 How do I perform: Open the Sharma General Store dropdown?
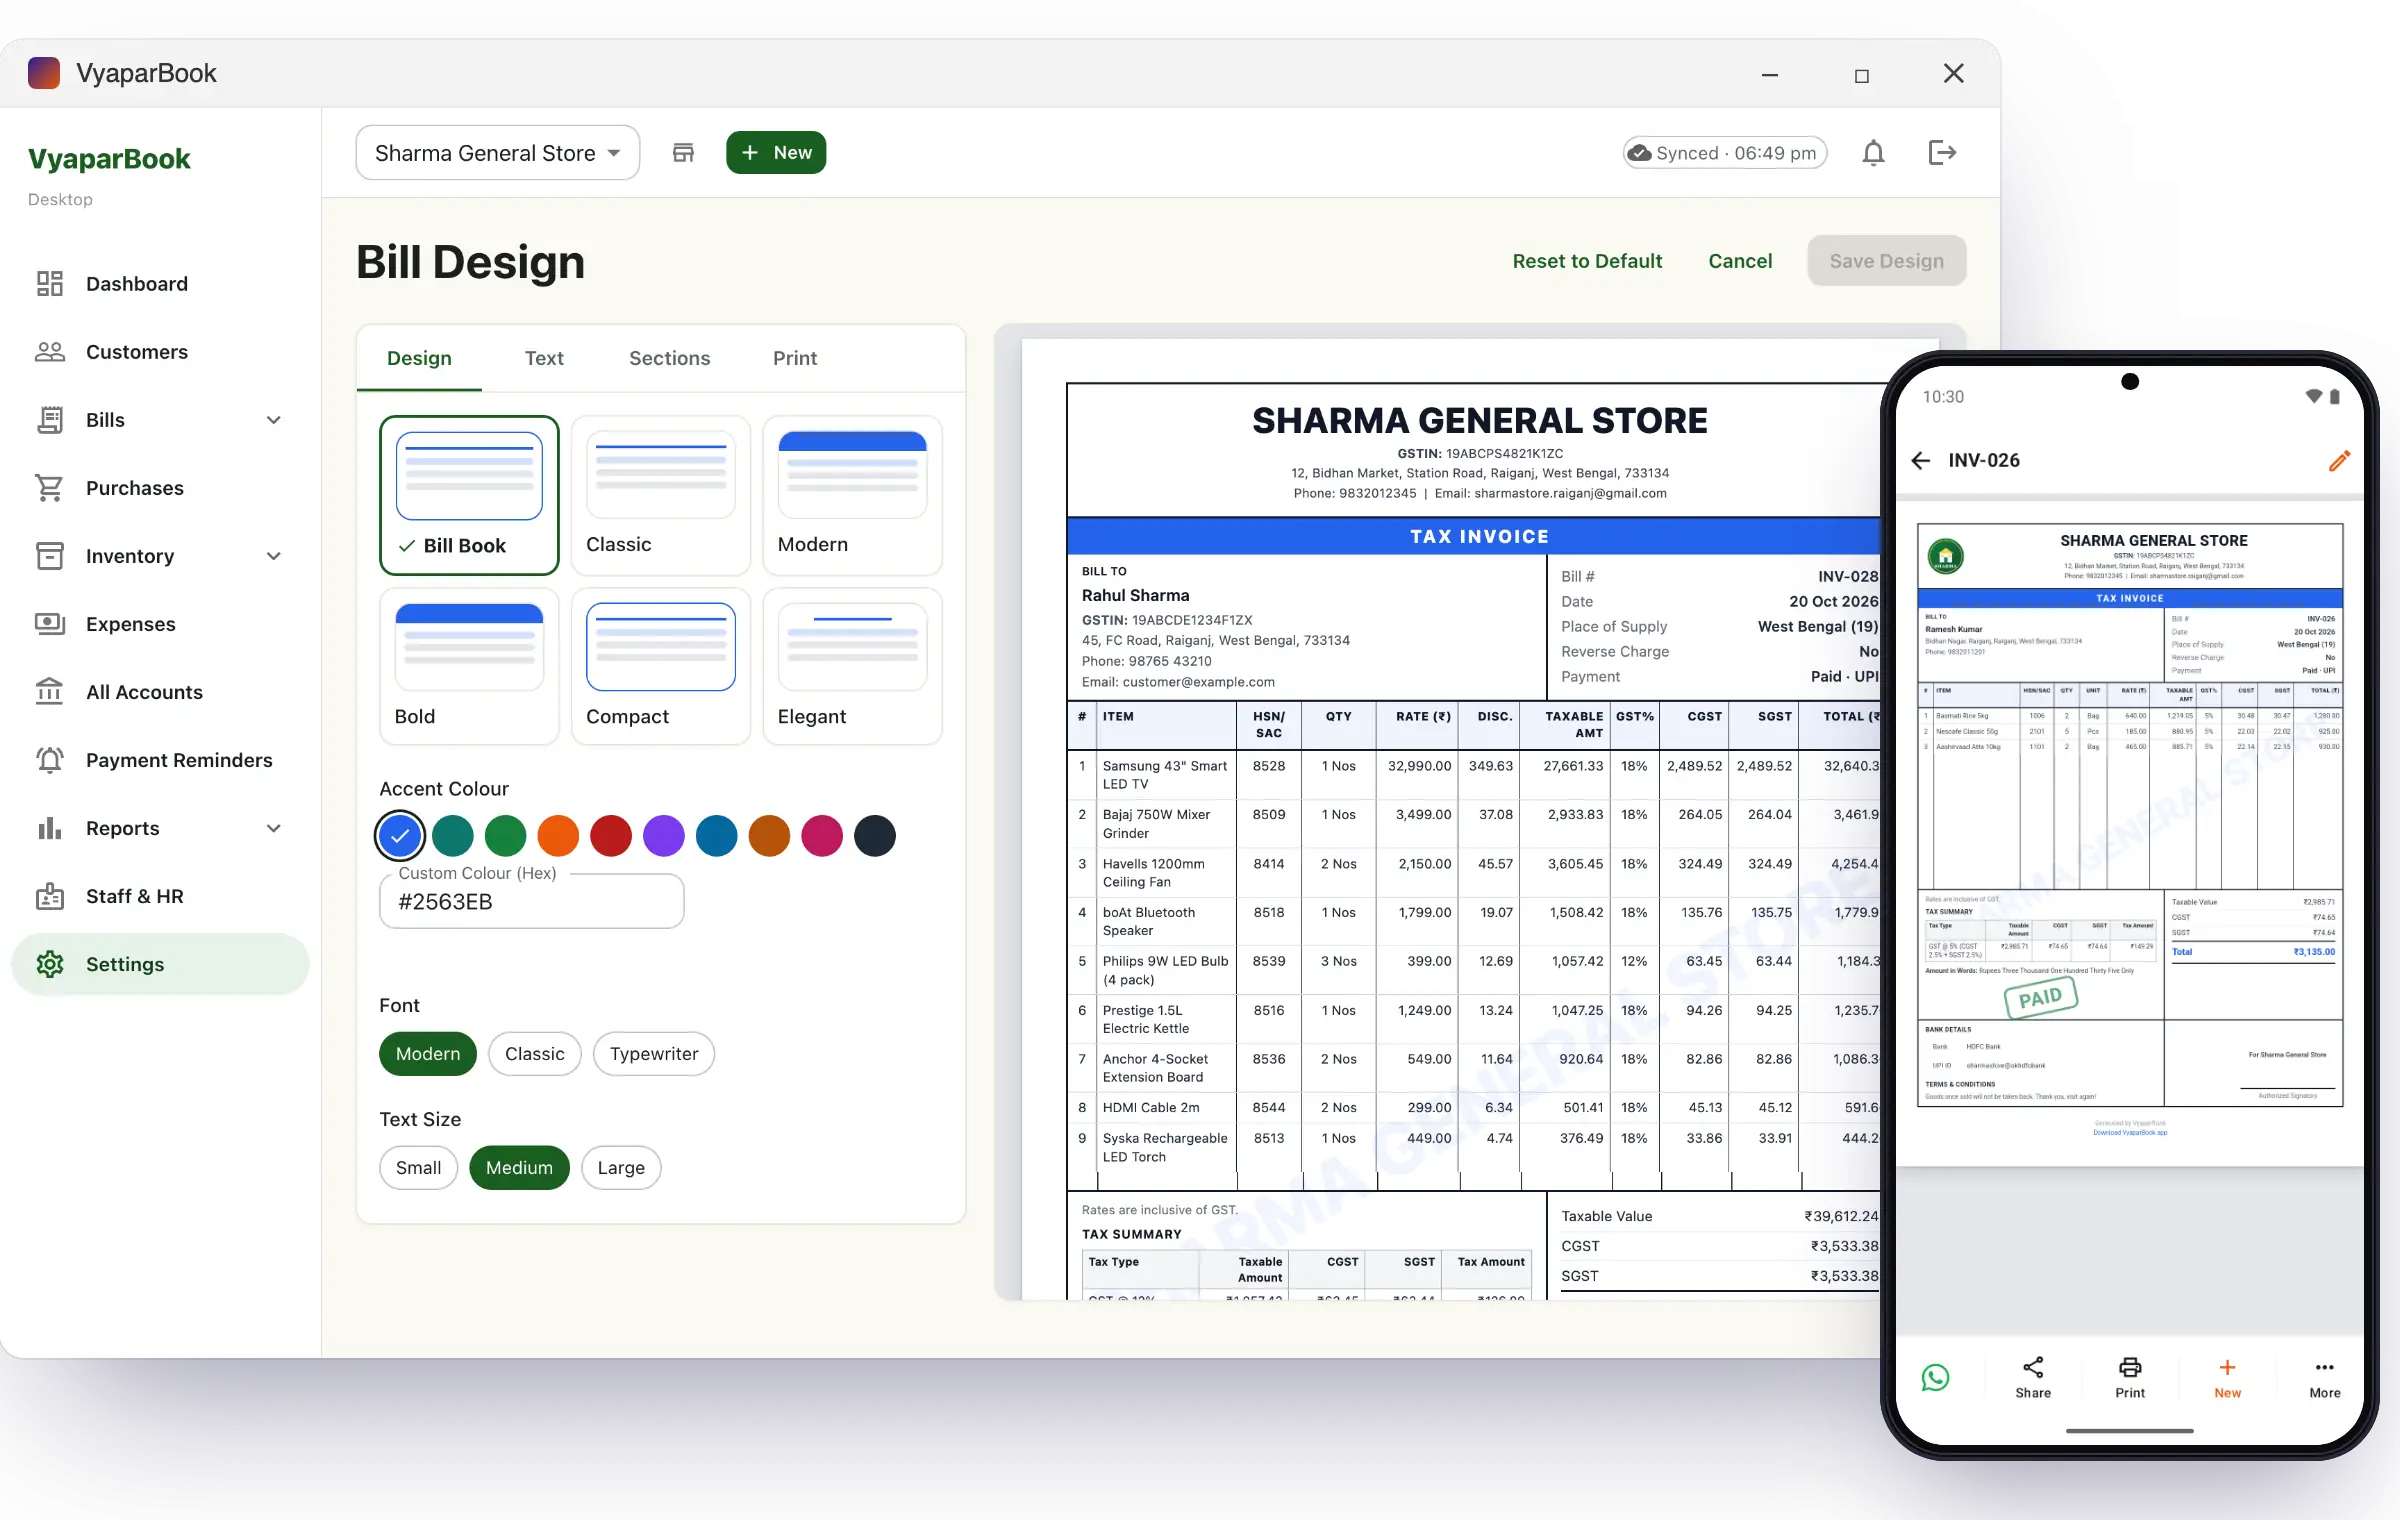coord(498,153)
